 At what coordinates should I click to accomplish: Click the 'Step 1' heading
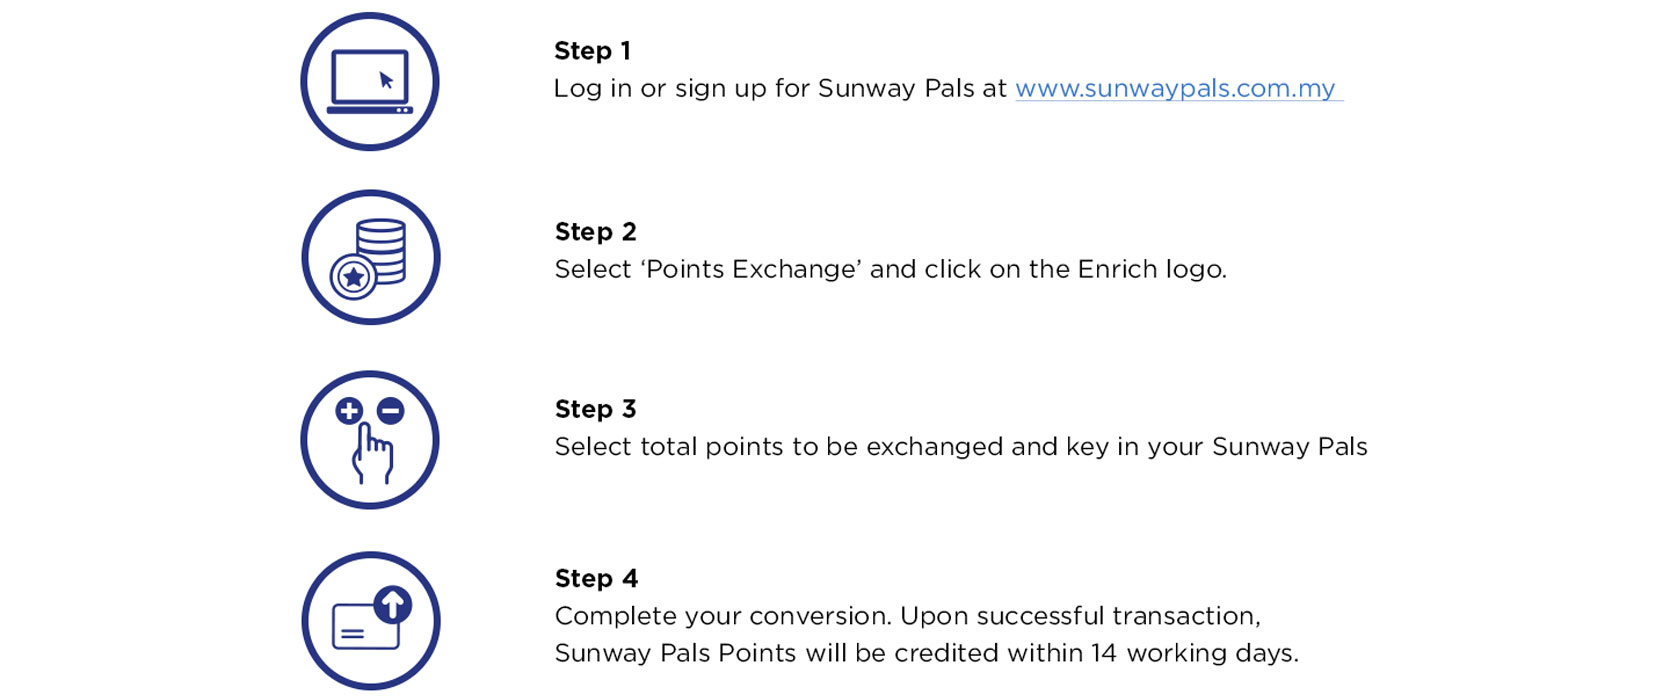592,51
